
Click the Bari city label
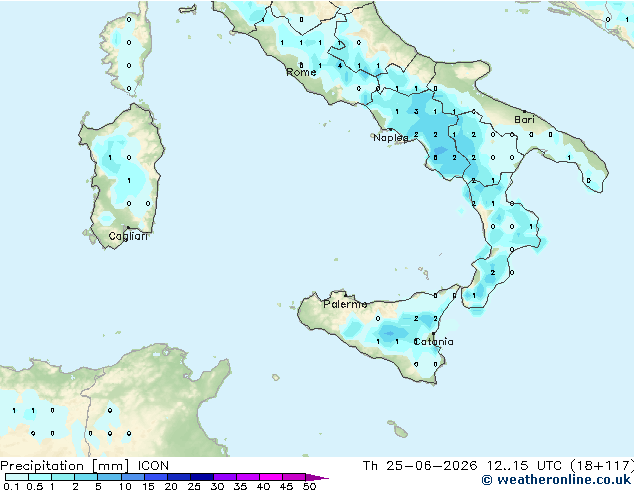524,119
